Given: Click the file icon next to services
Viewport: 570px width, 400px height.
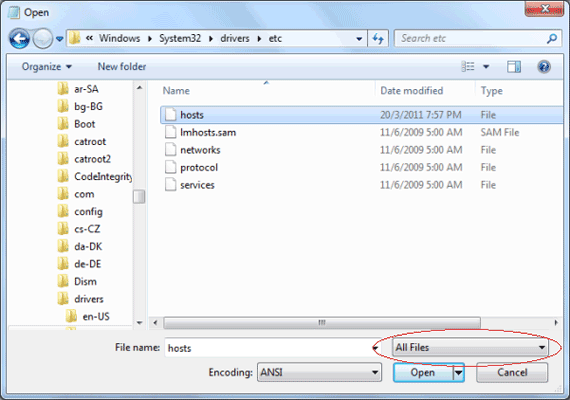Looking at the screenshot, I should pyautogui.click(x=170, y=184).
